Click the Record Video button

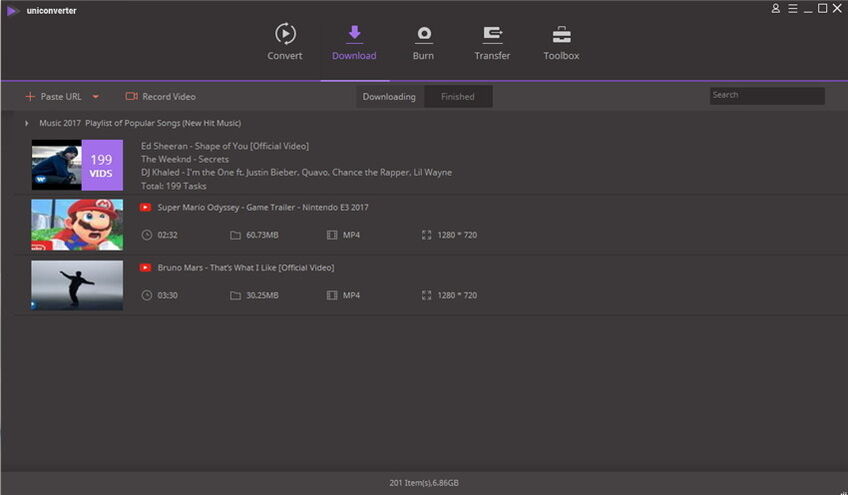point(161,96)
